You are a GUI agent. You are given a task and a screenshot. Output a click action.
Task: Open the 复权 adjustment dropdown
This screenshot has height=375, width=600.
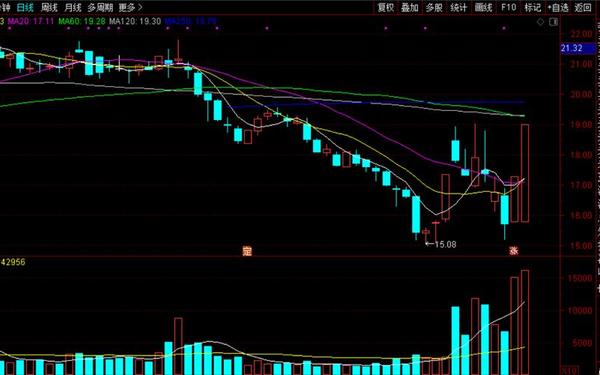coord(385,7)
